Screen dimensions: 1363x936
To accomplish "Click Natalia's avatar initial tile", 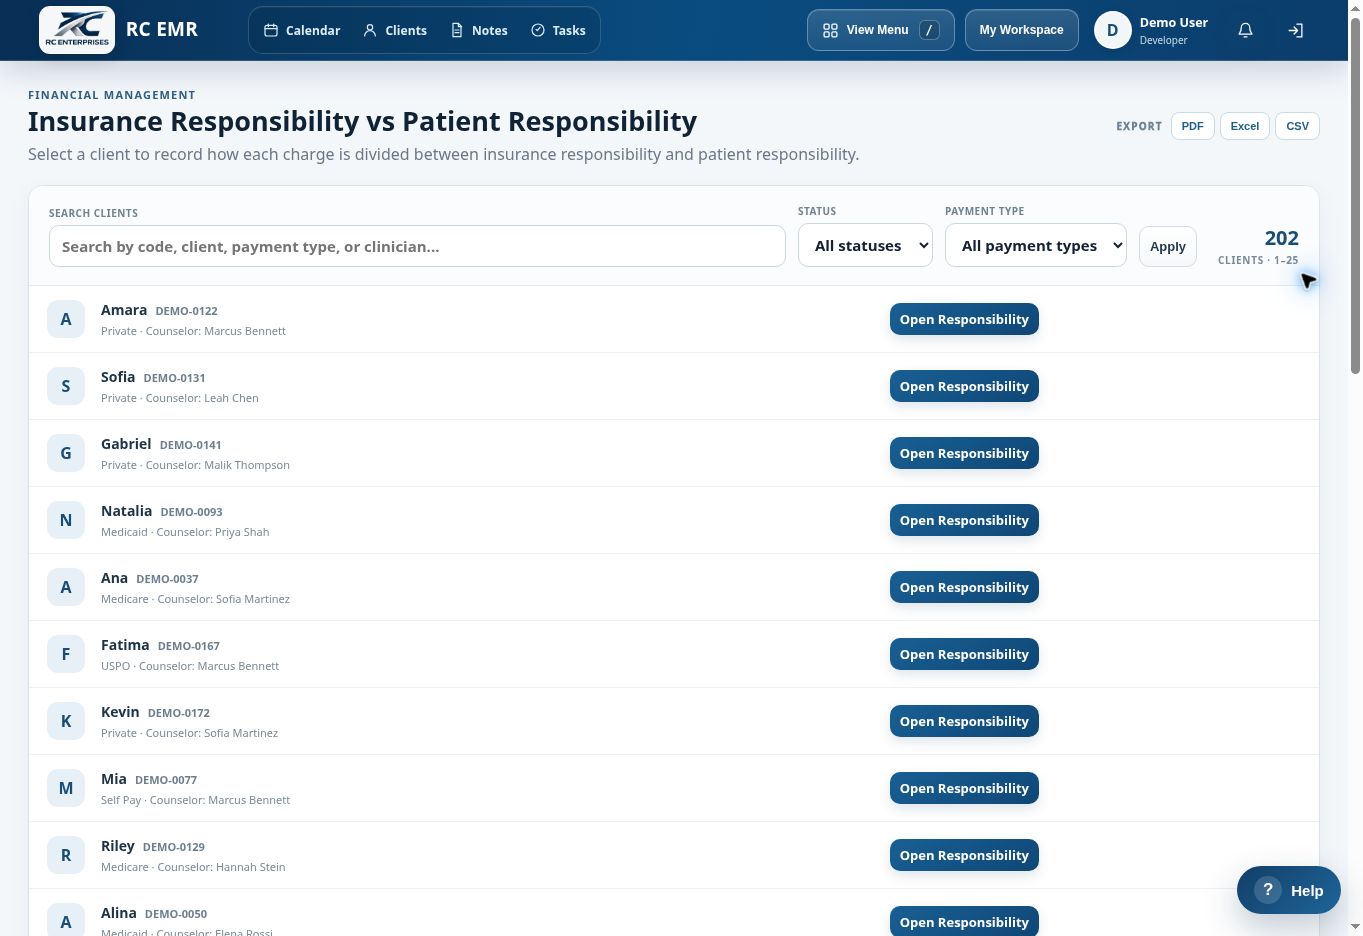I will (66, 520).
